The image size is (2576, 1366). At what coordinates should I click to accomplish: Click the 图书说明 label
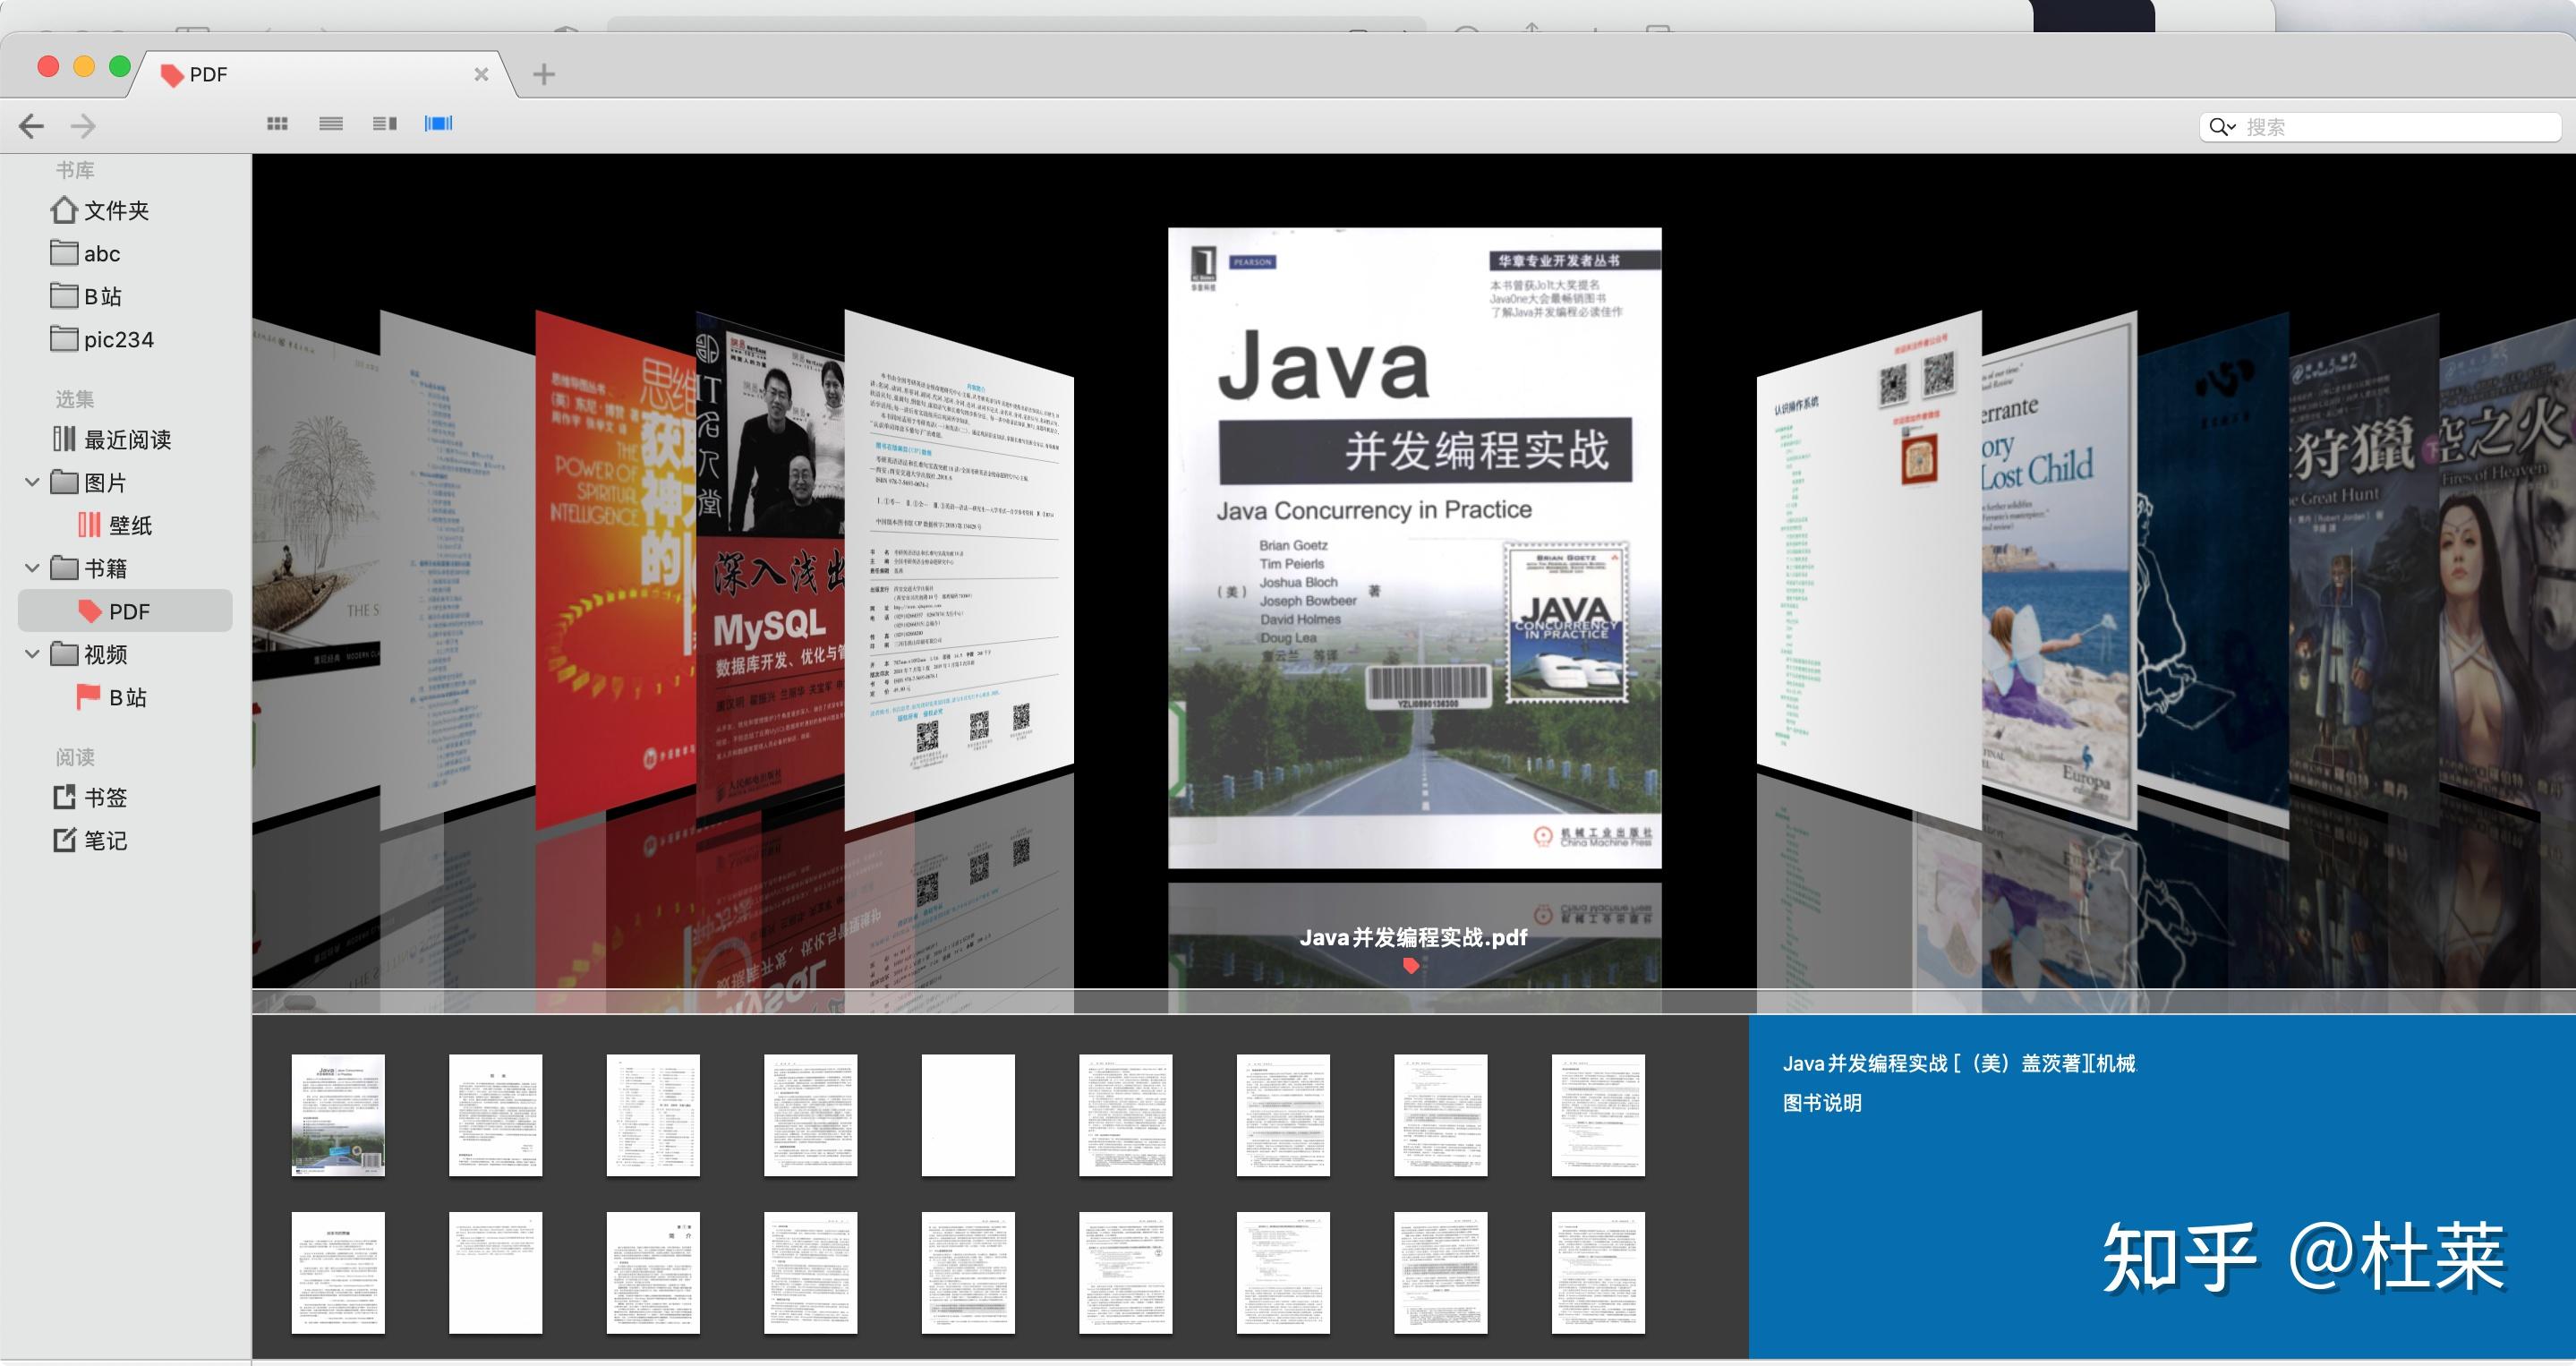1822,1103
